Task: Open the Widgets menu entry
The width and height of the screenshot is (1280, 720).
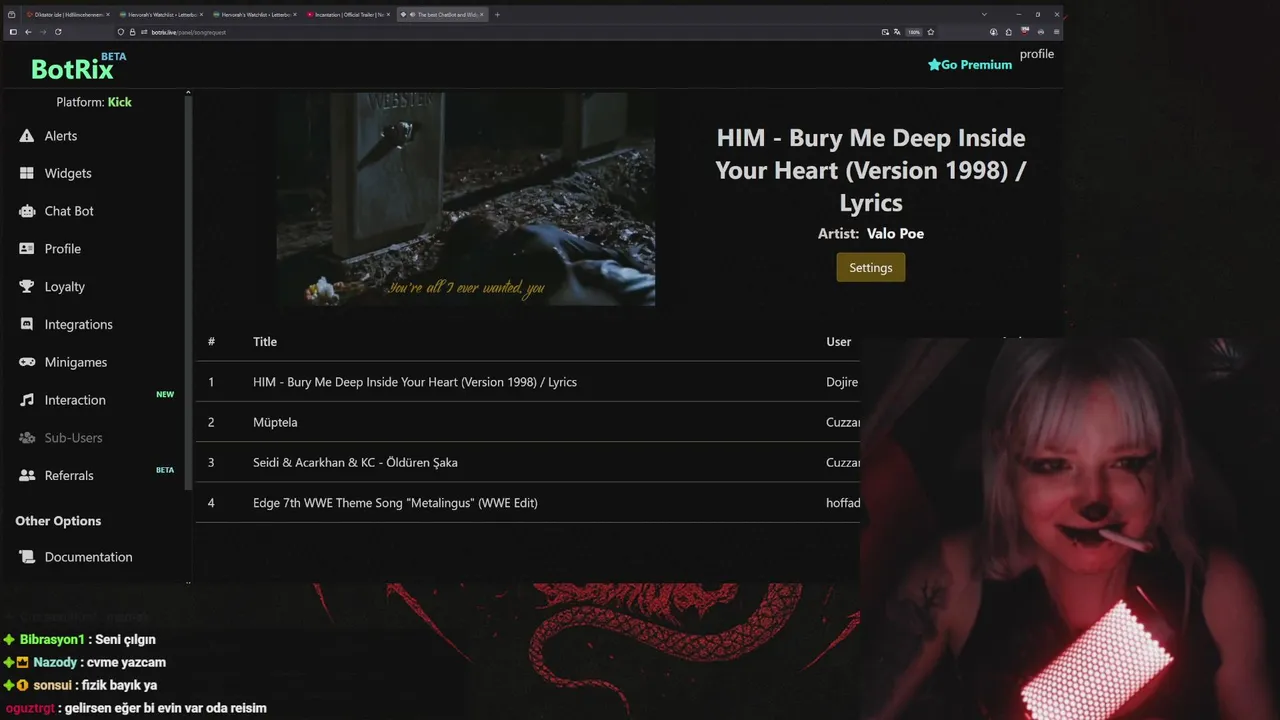Action: pyautogui.click(x=68, y=173)
